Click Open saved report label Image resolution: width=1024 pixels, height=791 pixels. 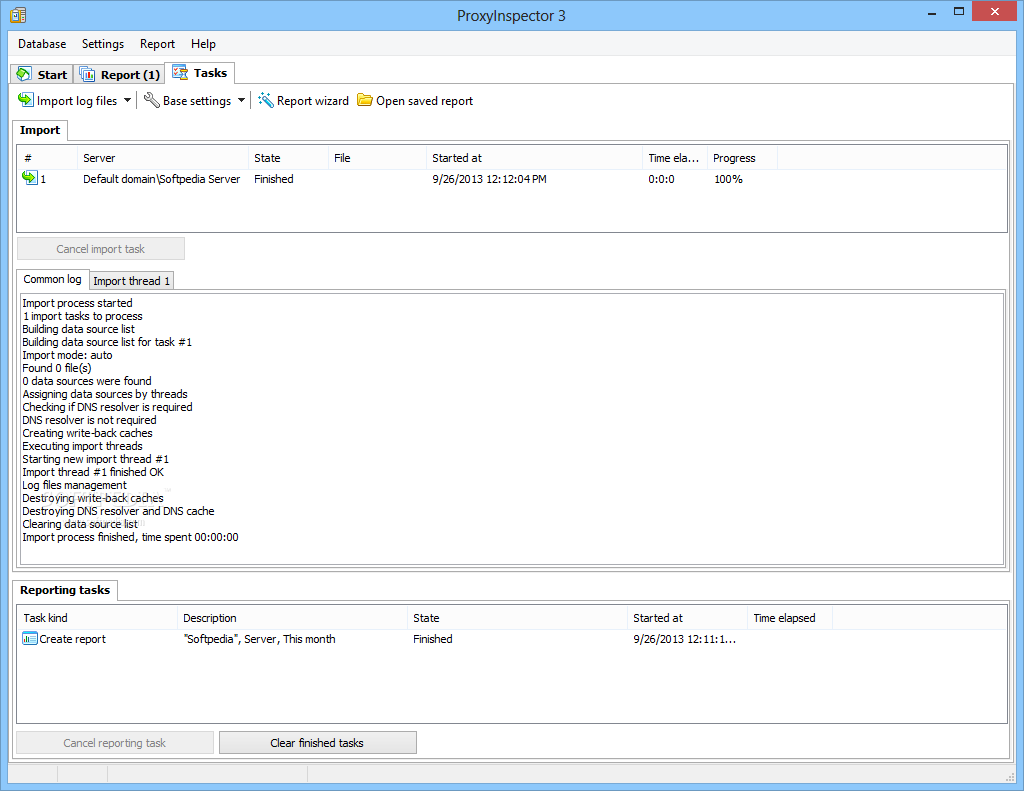coord(424,101)
